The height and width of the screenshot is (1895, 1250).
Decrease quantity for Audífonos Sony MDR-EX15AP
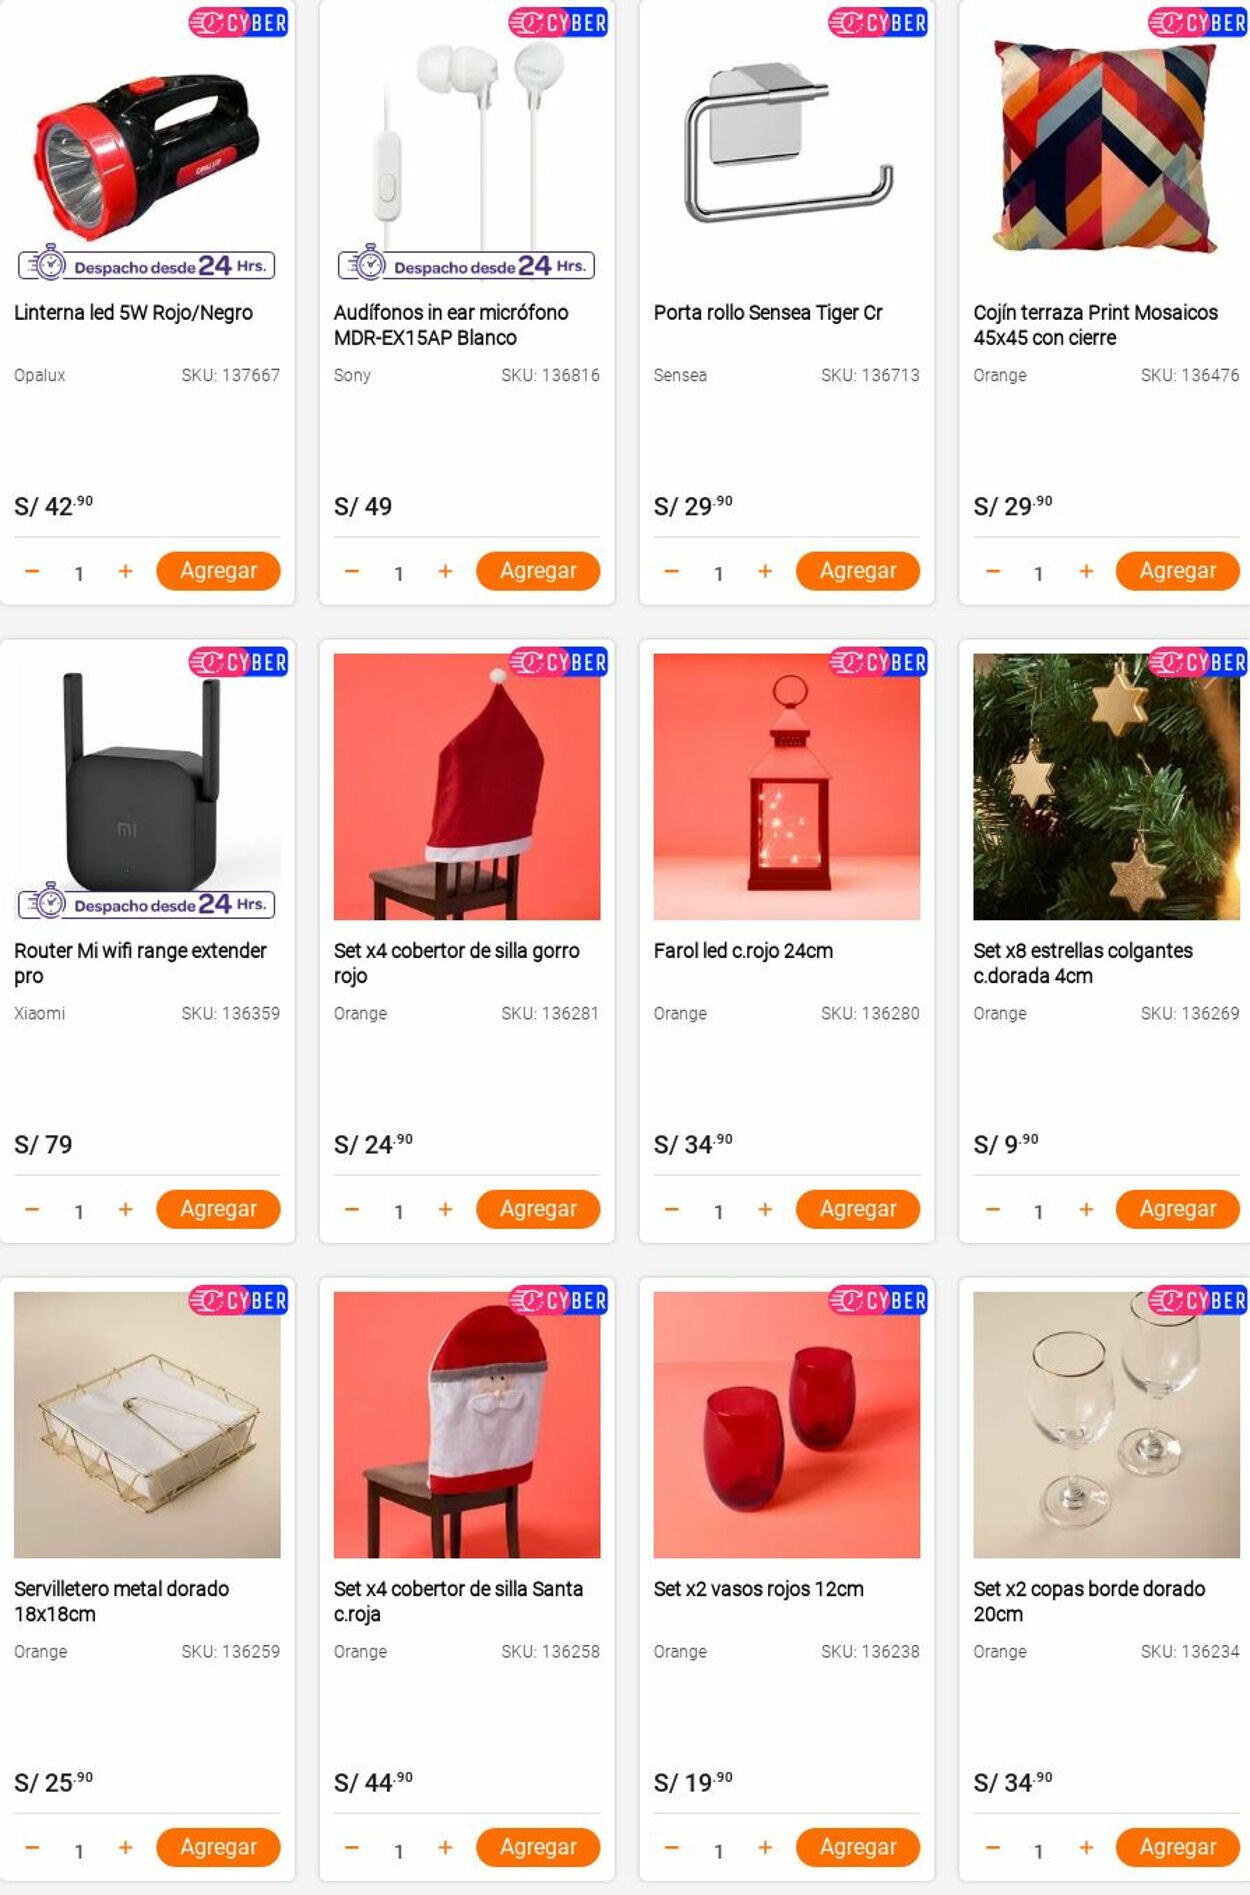pos(352,571)
